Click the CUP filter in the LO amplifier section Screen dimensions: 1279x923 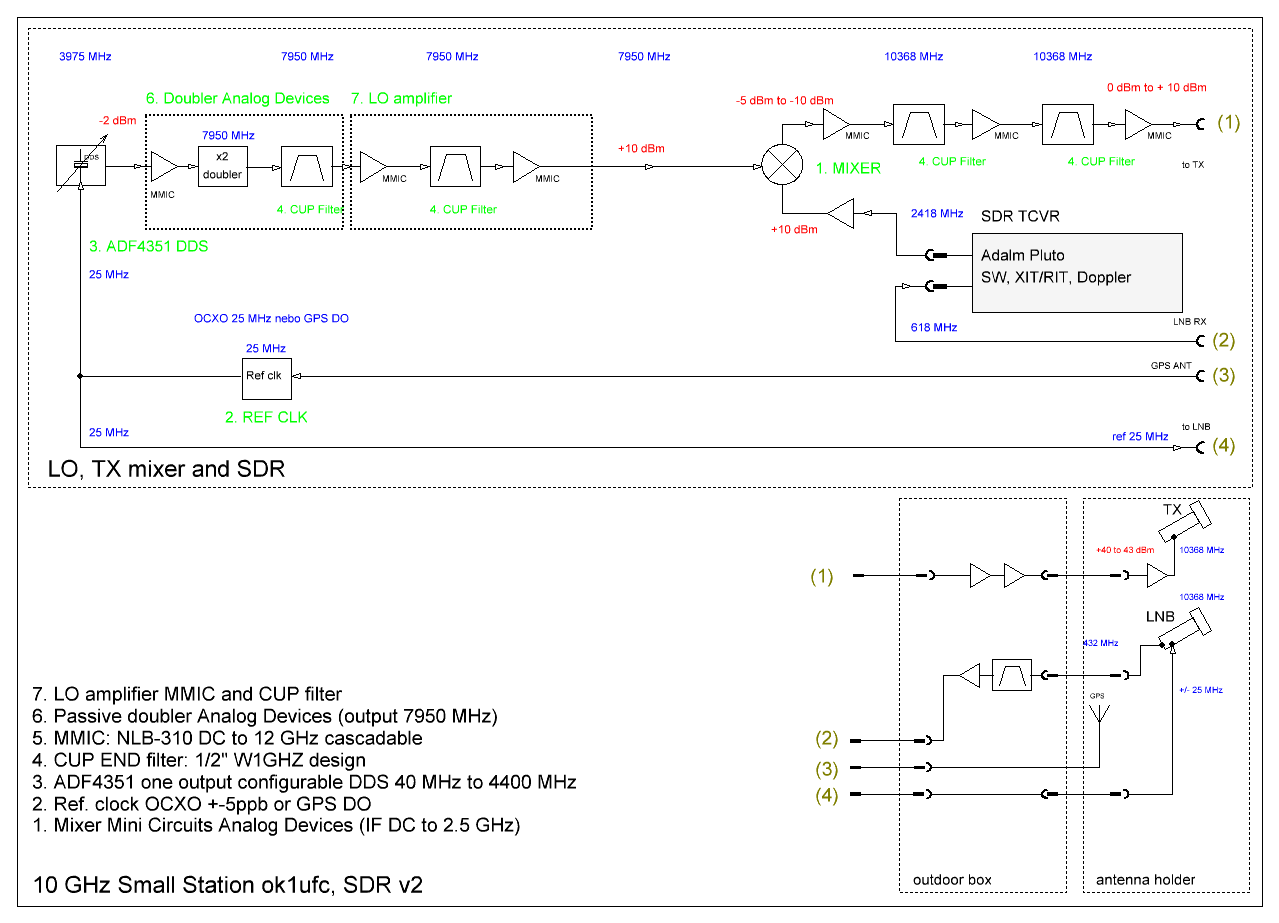click(x=455, y=167)
